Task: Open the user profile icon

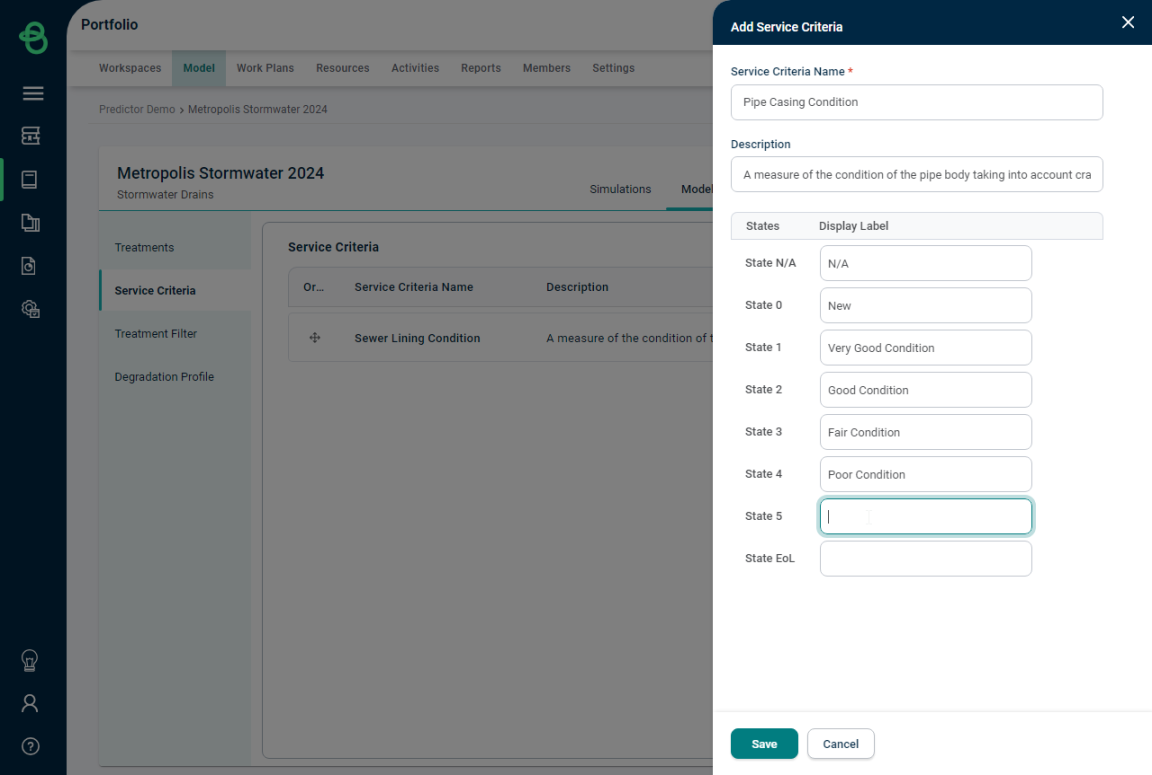Action: coord(30,704)
